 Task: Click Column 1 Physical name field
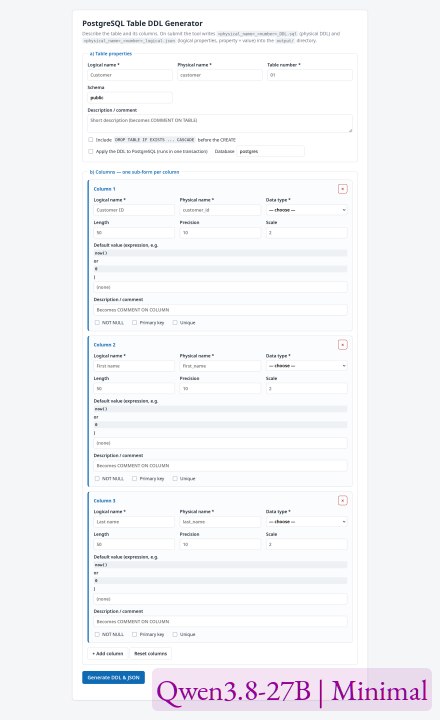point(220,210)
